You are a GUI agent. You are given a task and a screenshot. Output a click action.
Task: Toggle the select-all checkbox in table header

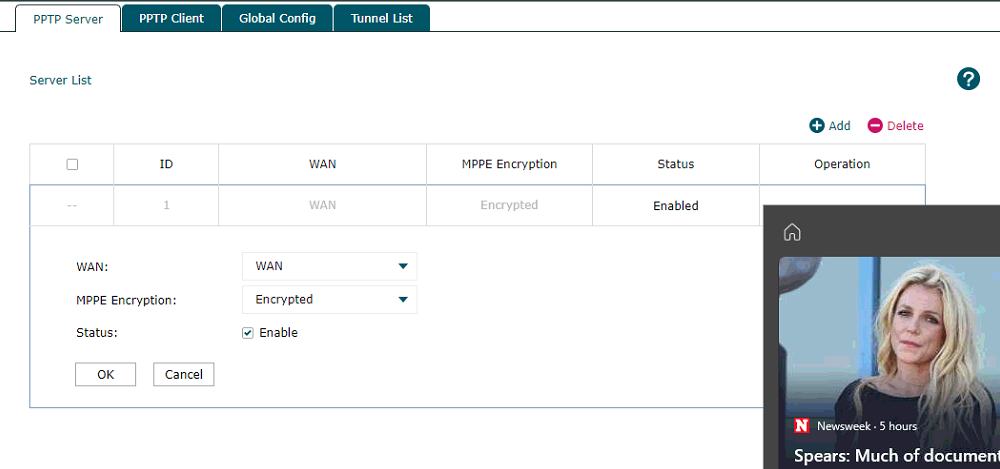coord(72,164)
